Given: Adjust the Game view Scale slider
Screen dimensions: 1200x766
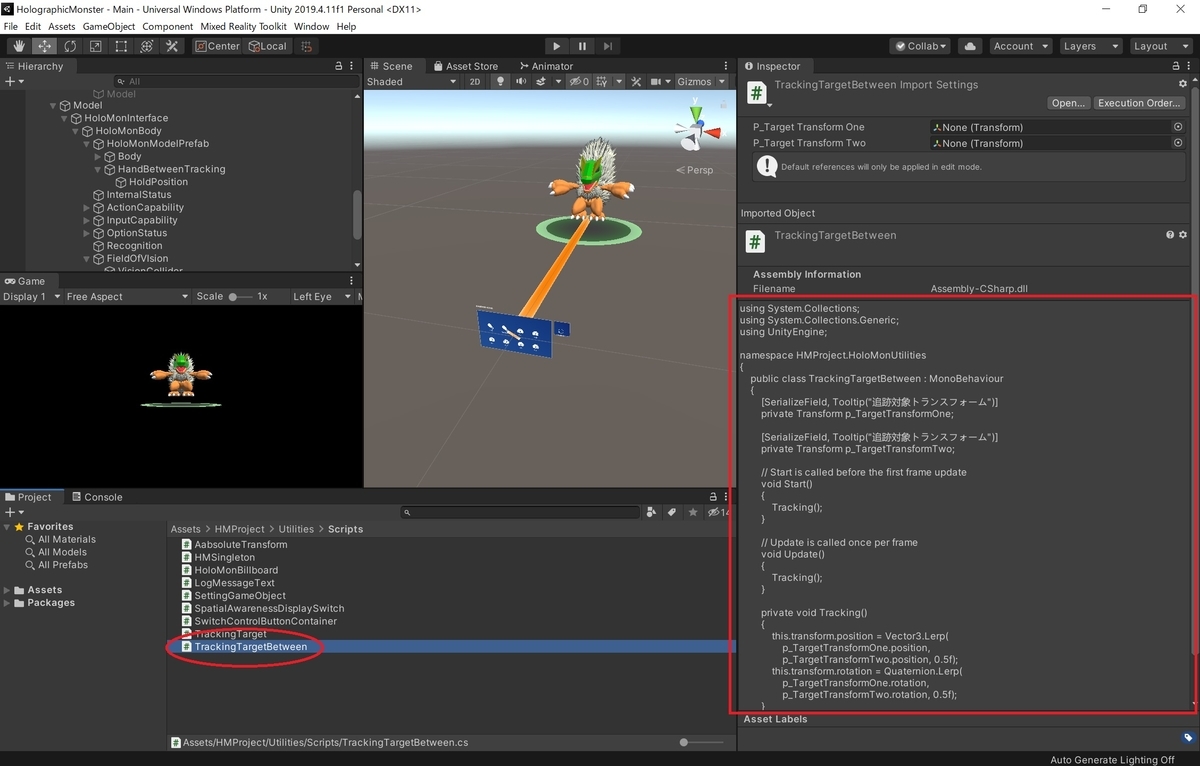Looking at the screenshot, I should 240,297.
